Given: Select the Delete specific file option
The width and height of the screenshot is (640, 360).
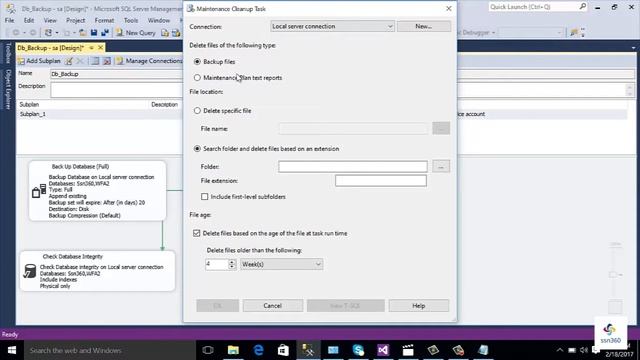Looking at the screenshot, I should coord(198,111).
